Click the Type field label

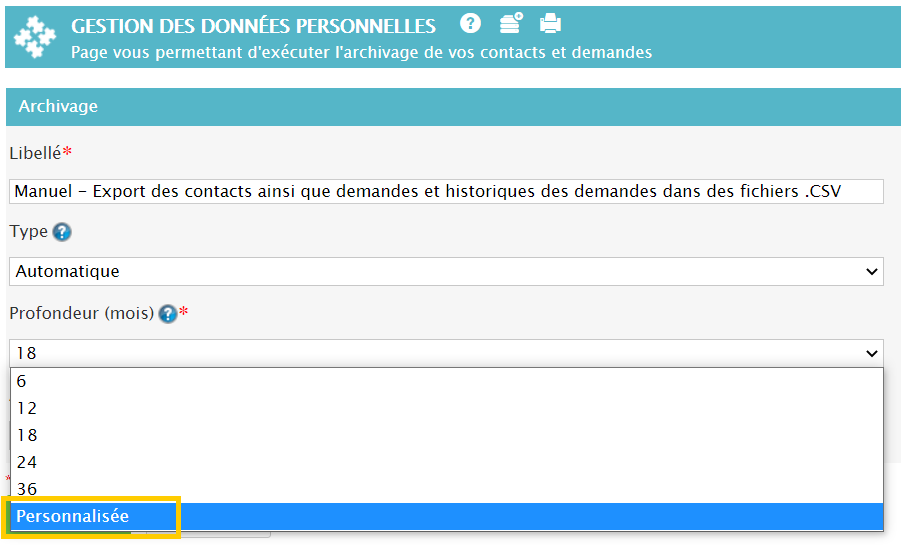click(28, 231)
